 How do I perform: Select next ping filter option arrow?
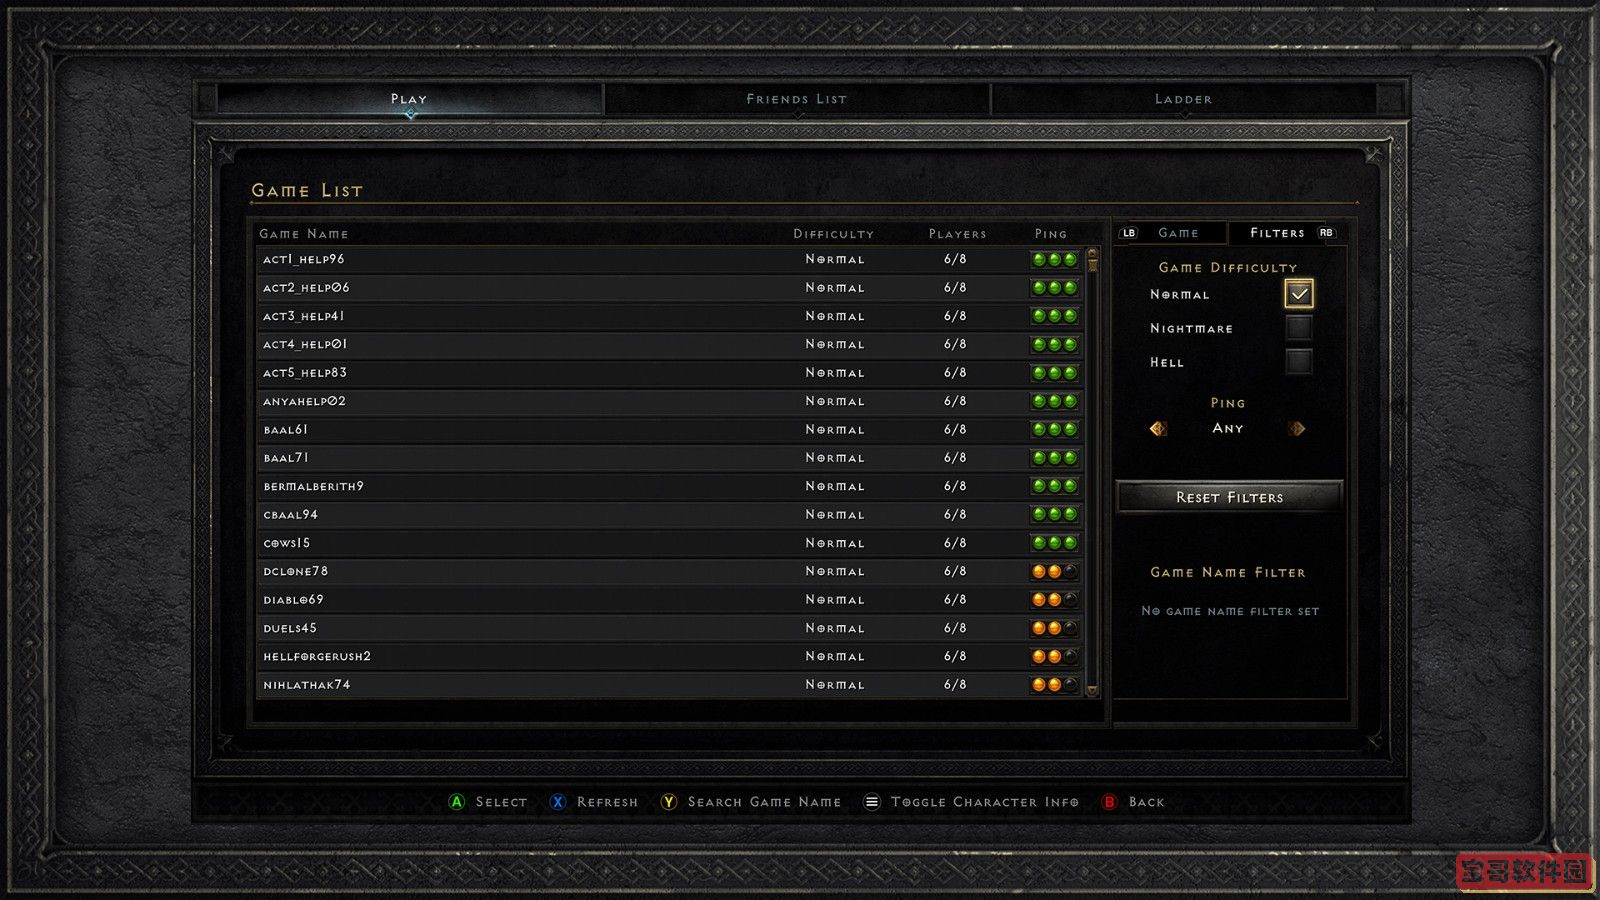pyautogui.click(x=1297, y=429)
